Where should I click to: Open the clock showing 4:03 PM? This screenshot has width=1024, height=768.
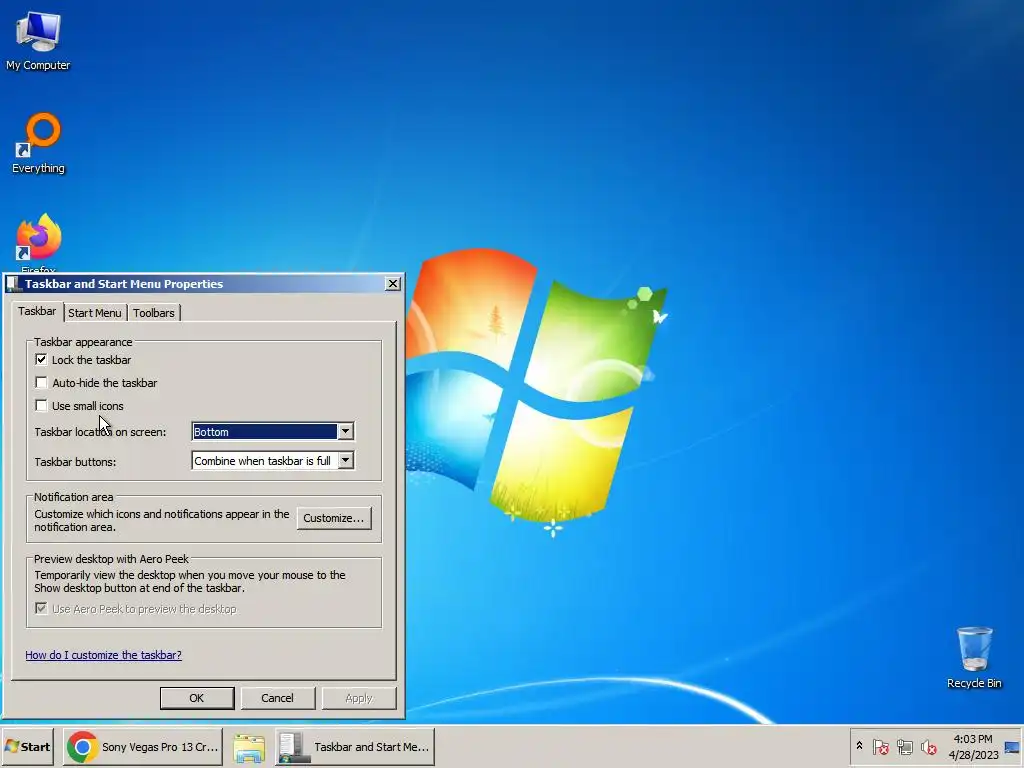973,746
